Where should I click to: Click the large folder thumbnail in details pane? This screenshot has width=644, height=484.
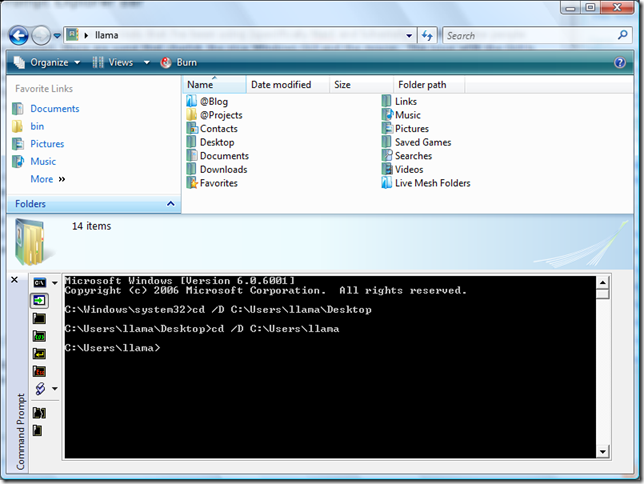coord(32,242)
